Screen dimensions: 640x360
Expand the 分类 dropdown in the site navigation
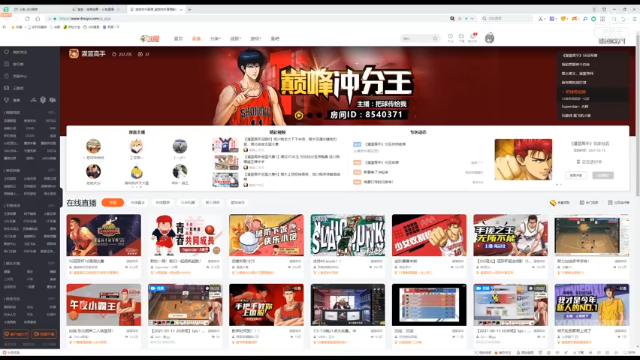[215, 39]
